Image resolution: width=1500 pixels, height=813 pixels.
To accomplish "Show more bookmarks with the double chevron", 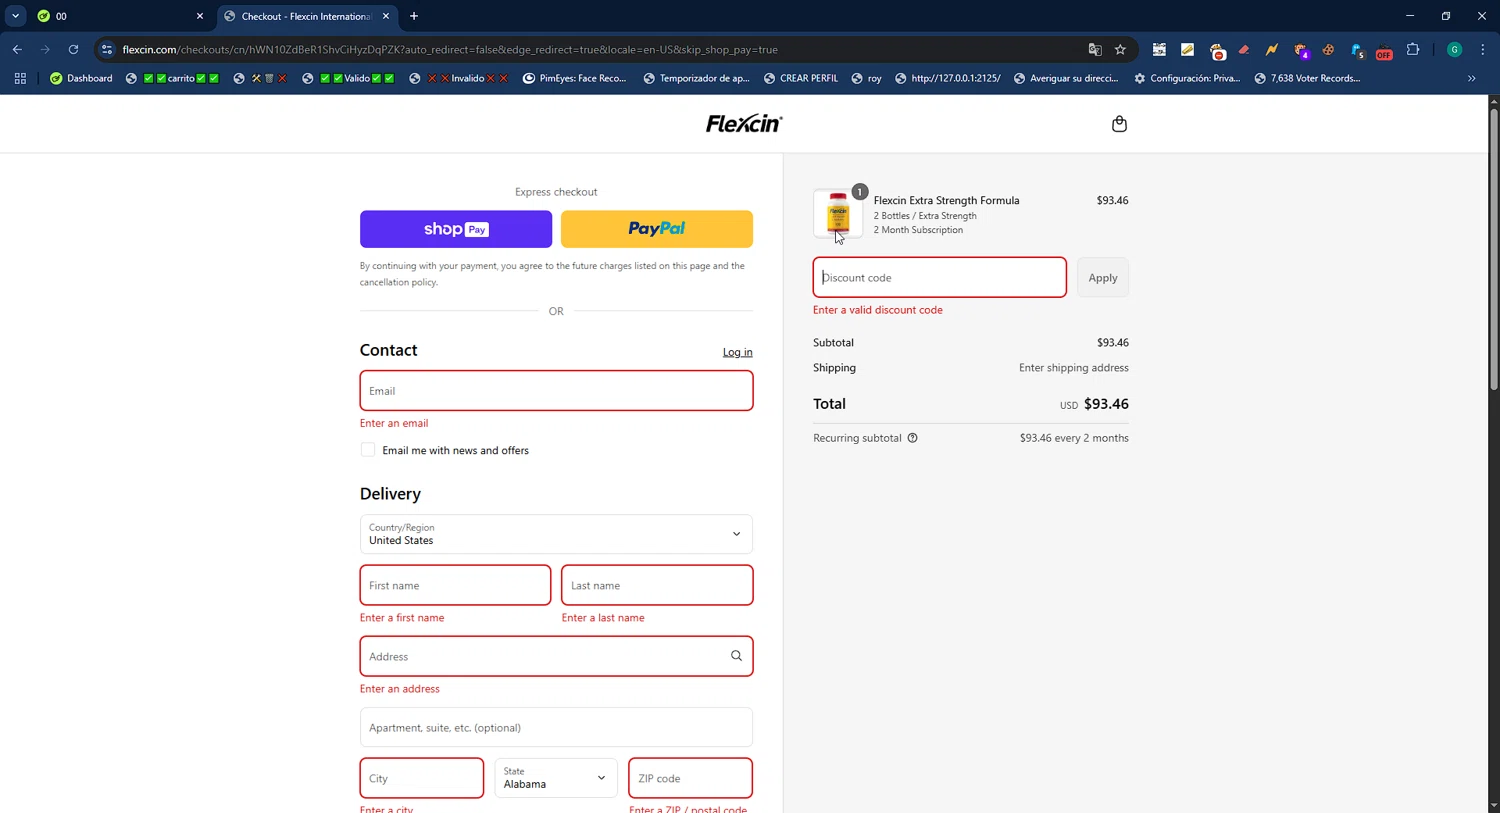I will tap(1471, 78).
